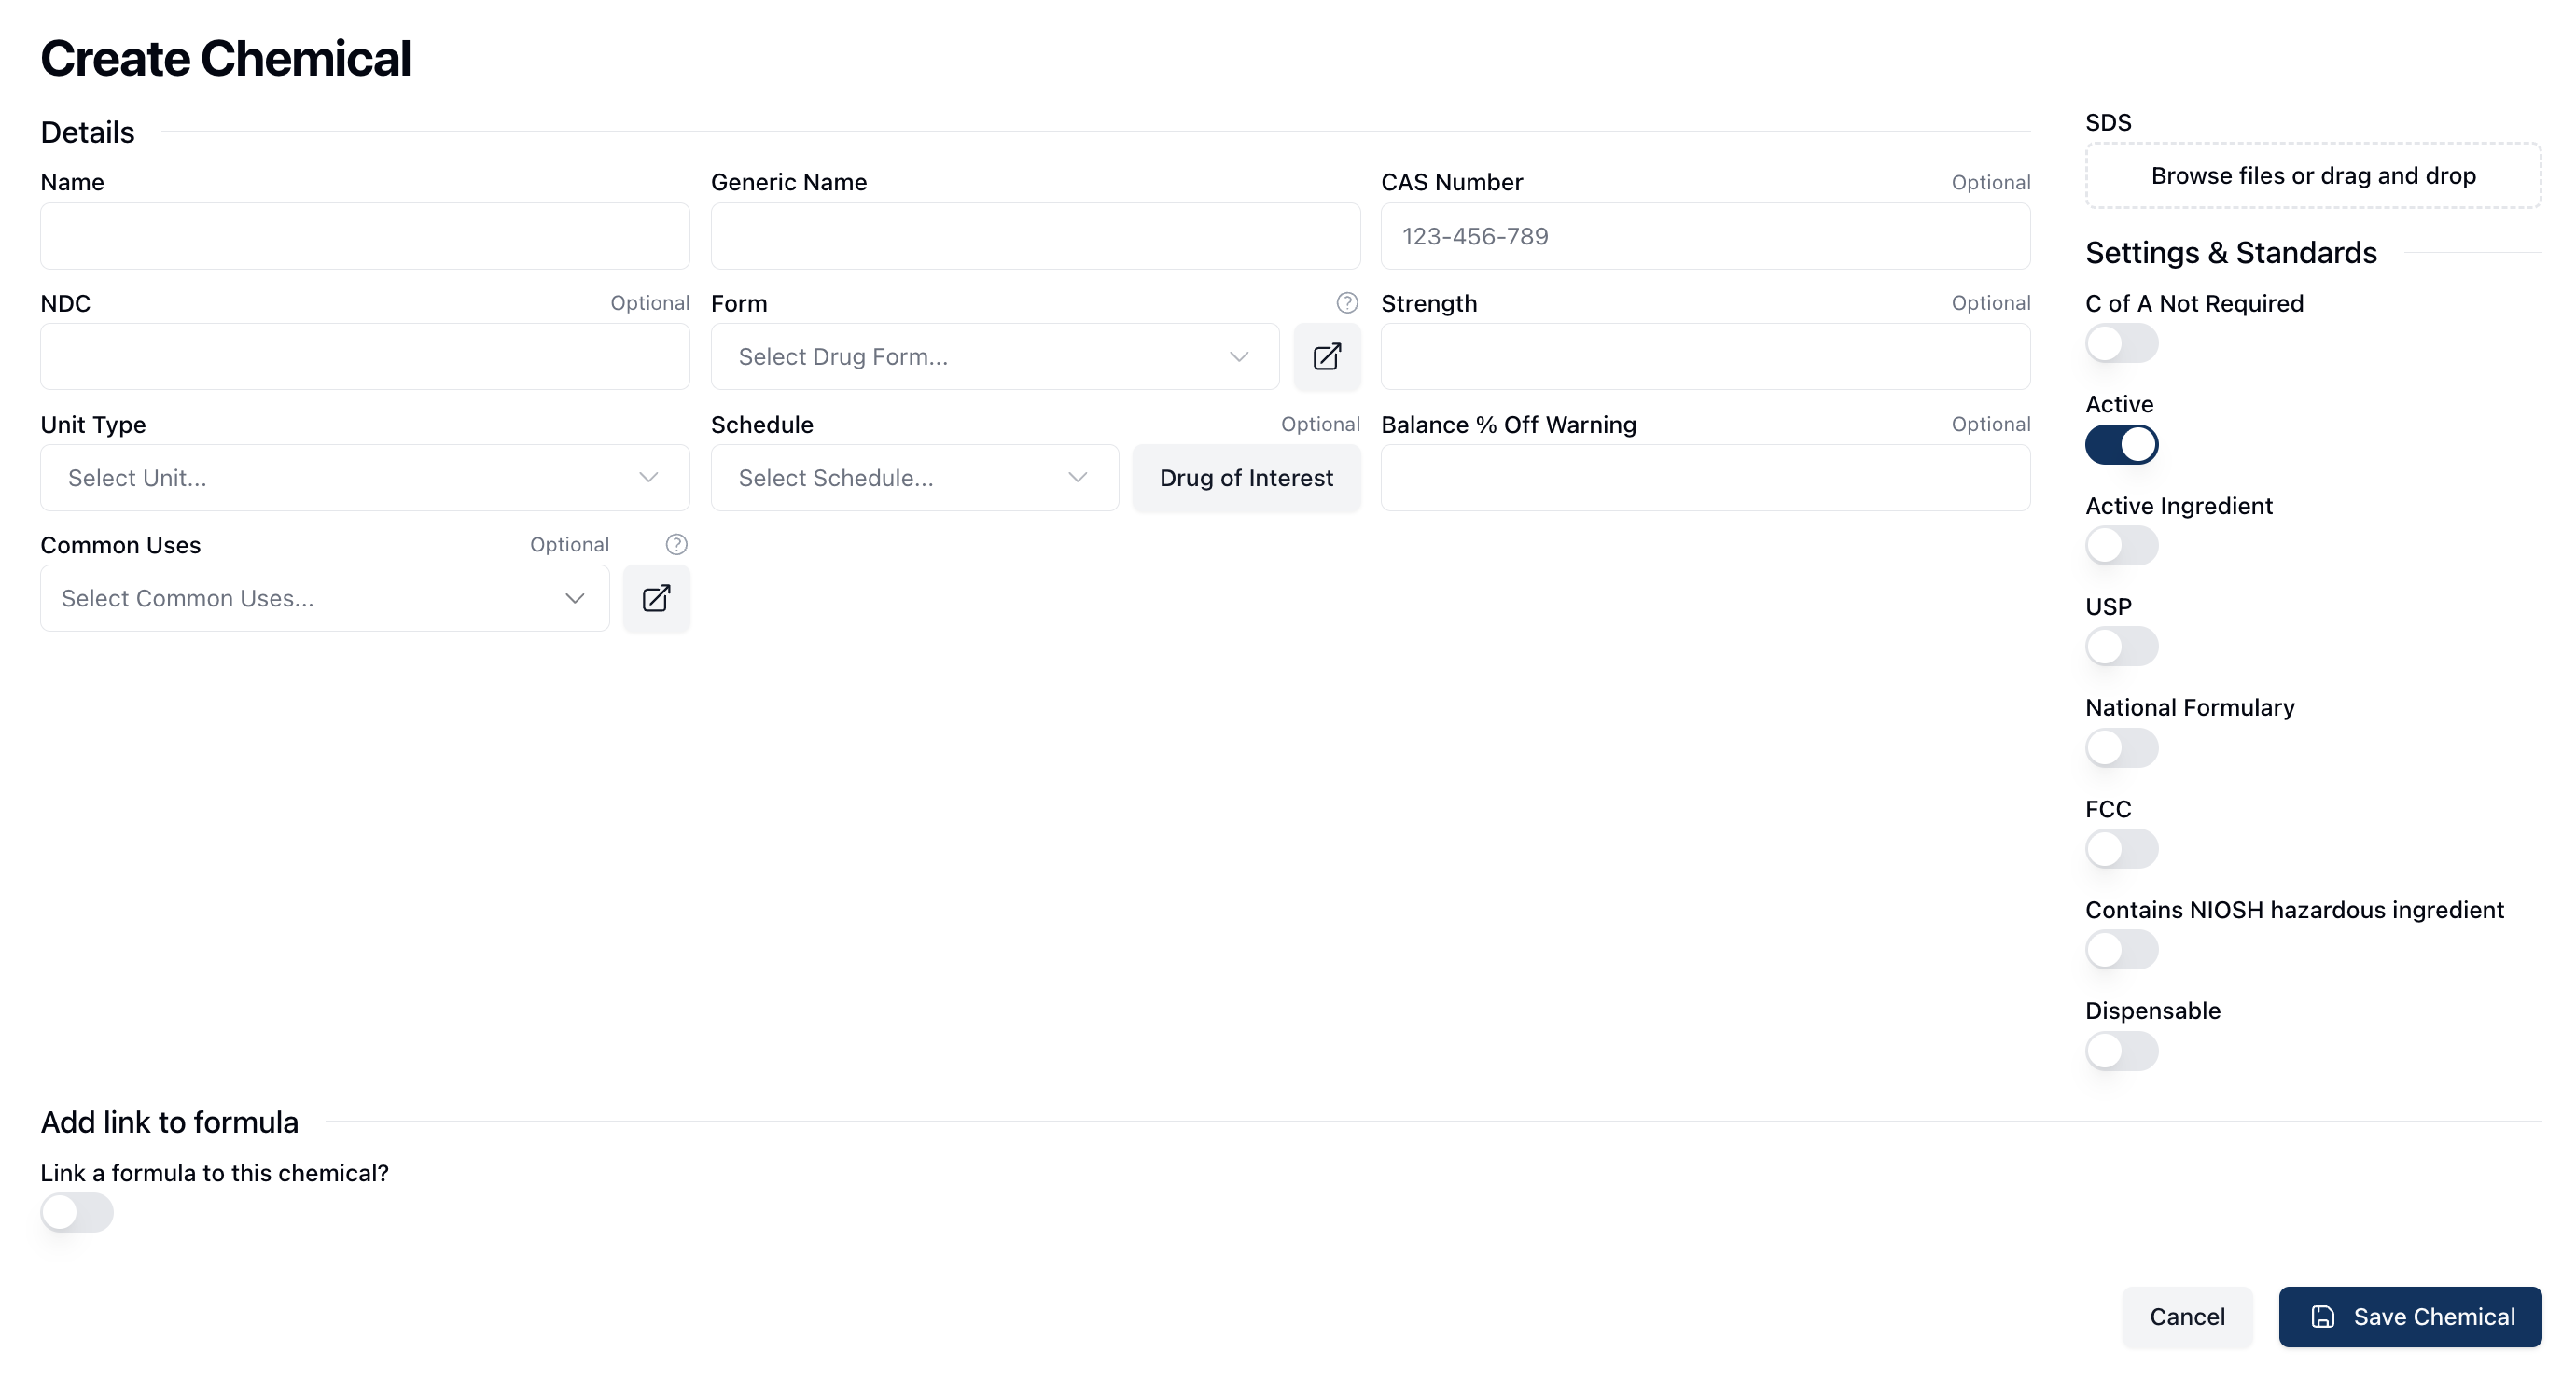The width and height of the screenshot is (2576, 1380).
Task: Enable the C of A Not Required toggle
Action: [2121, 344]
